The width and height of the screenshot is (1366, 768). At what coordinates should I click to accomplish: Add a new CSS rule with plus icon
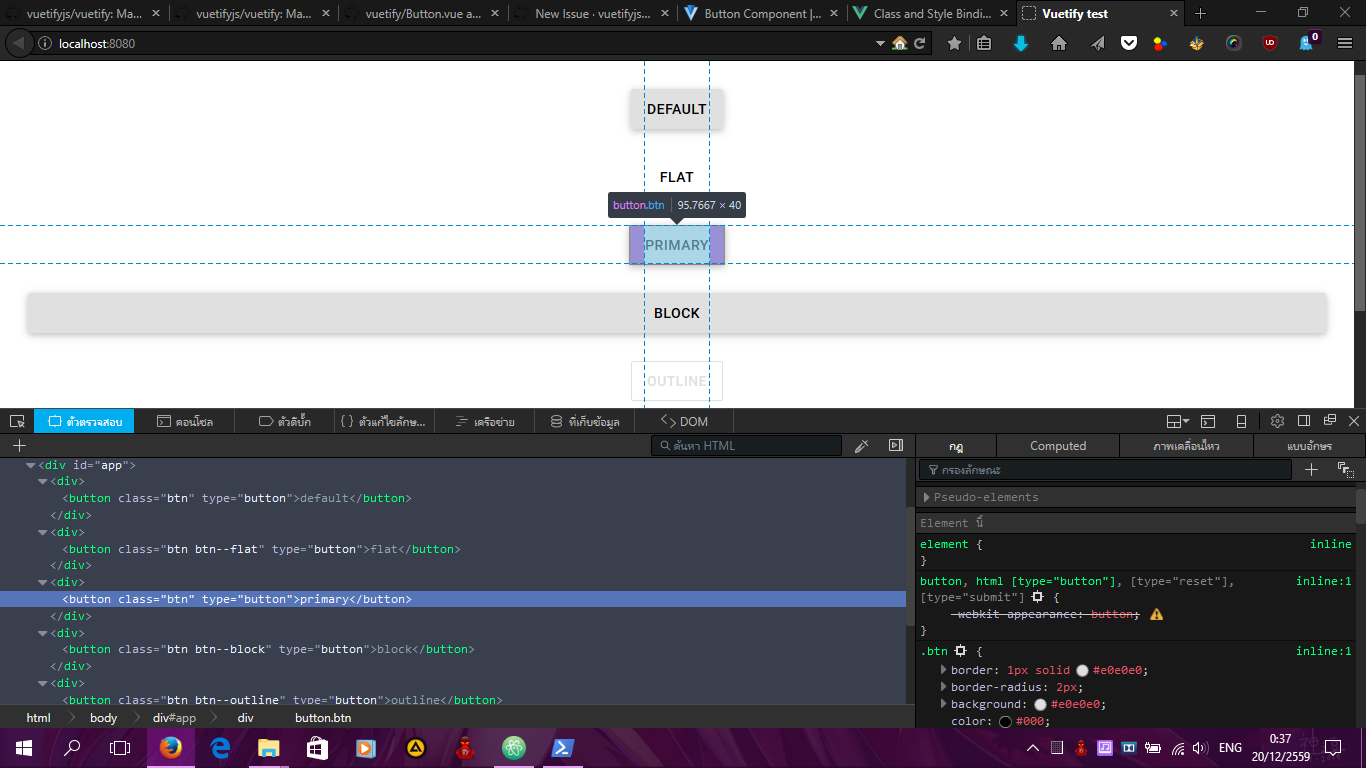tap(1312, 469)
